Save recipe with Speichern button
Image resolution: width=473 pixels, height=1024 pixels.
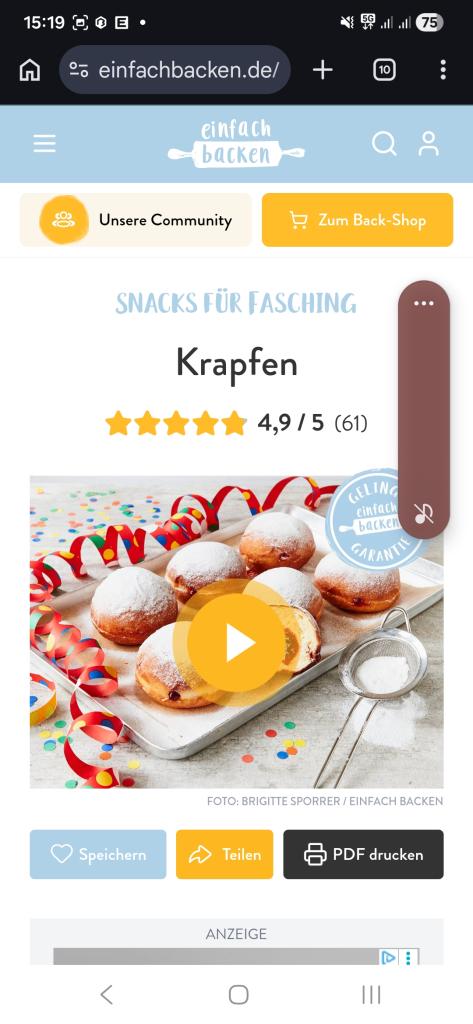[x=98, y=854]
